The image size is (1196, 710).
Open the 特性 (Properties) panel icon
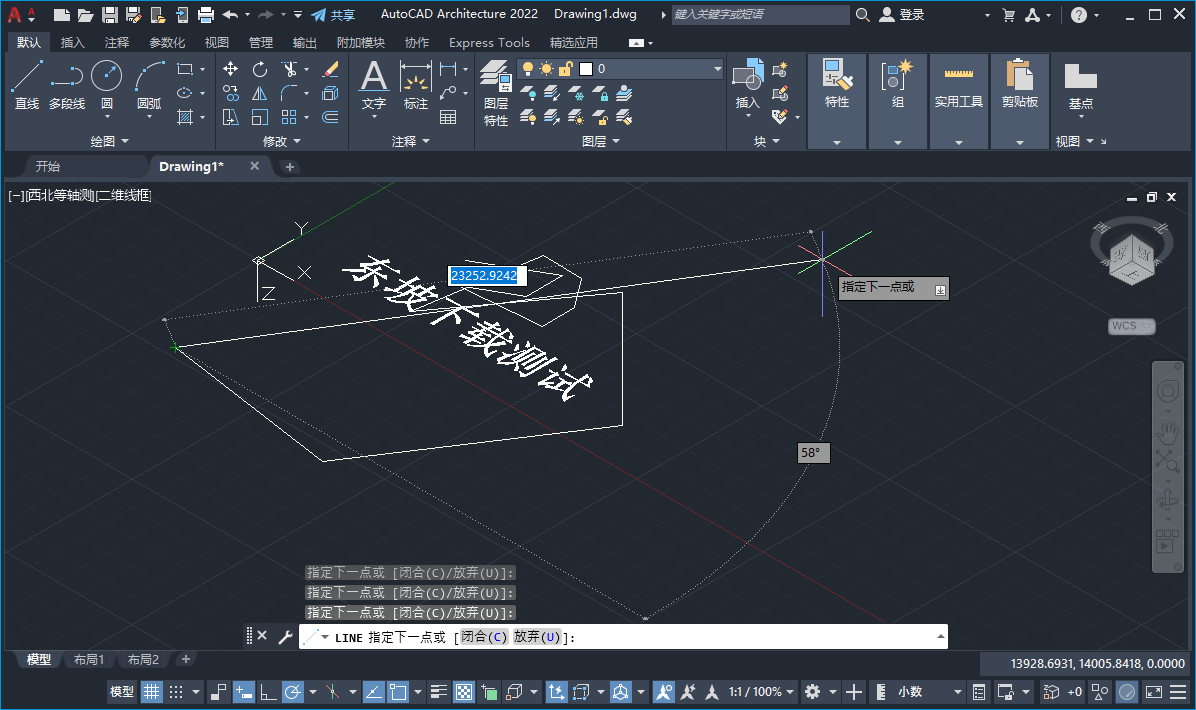tap(836, 75)
